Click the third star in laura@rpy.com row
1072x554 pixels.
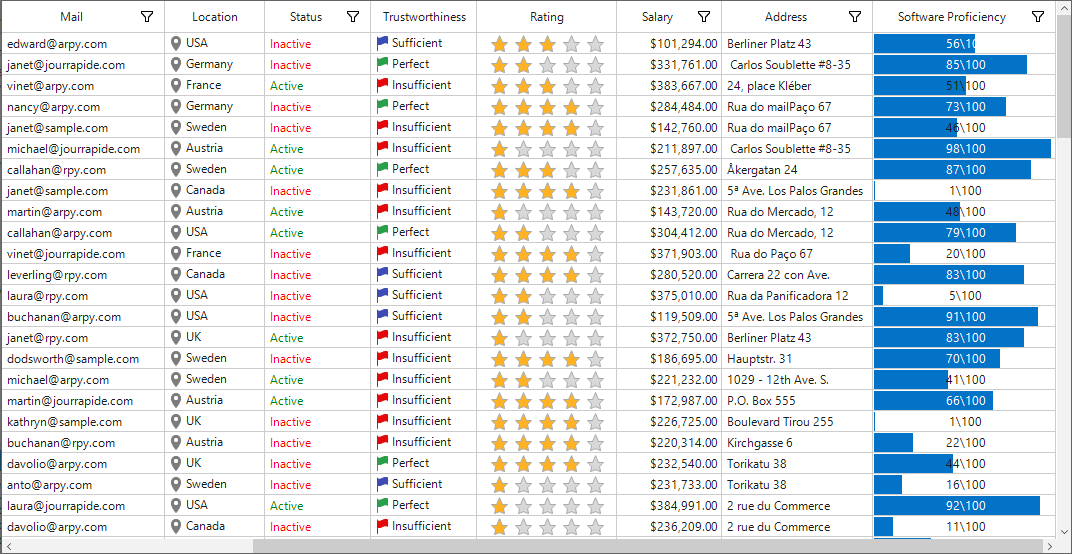(548, 297)
